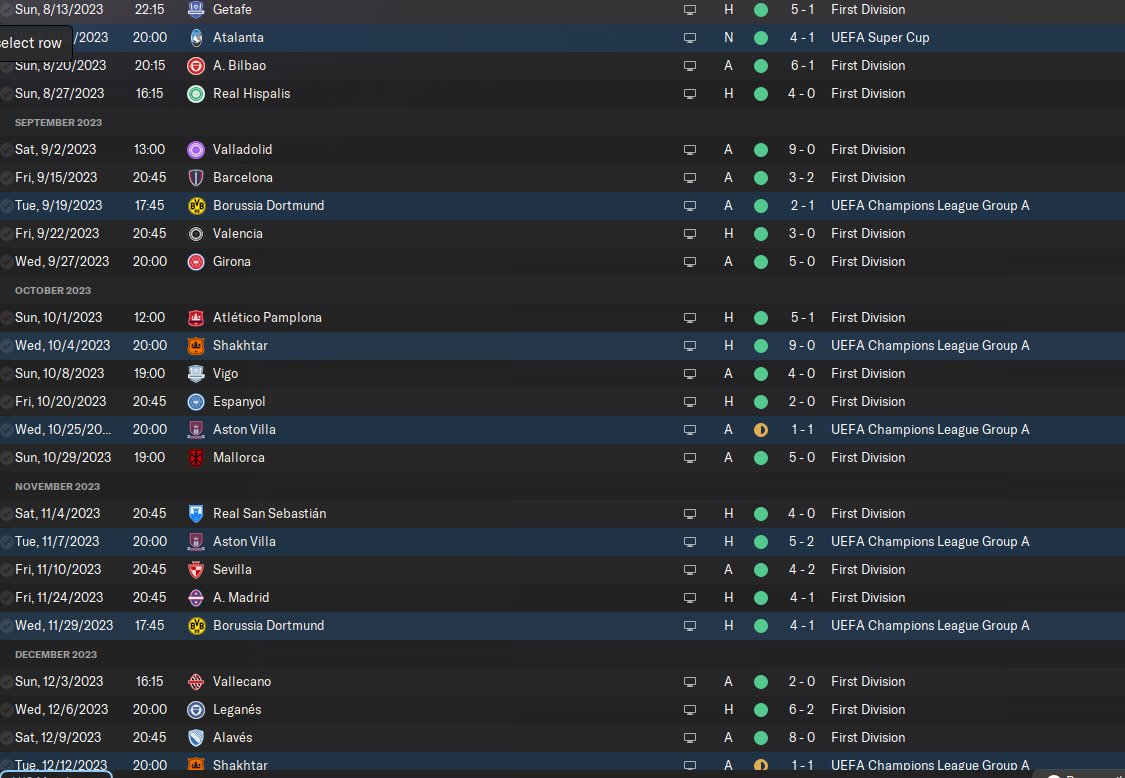Click TV broadcast icon for Shakhtar 10/4/2023 match
This screenshot has width=1125, height=778.
coord(689,346)
